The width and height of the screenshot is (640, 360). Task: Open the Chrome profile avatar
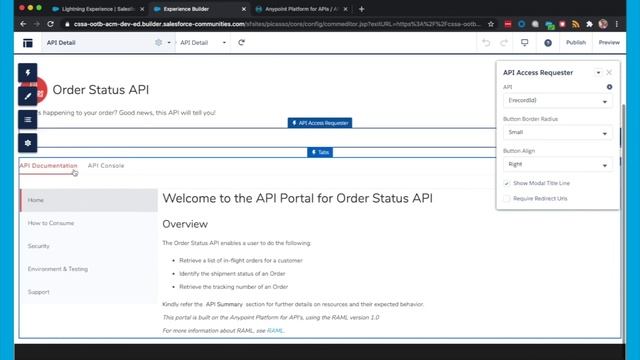tap(603, 24)
